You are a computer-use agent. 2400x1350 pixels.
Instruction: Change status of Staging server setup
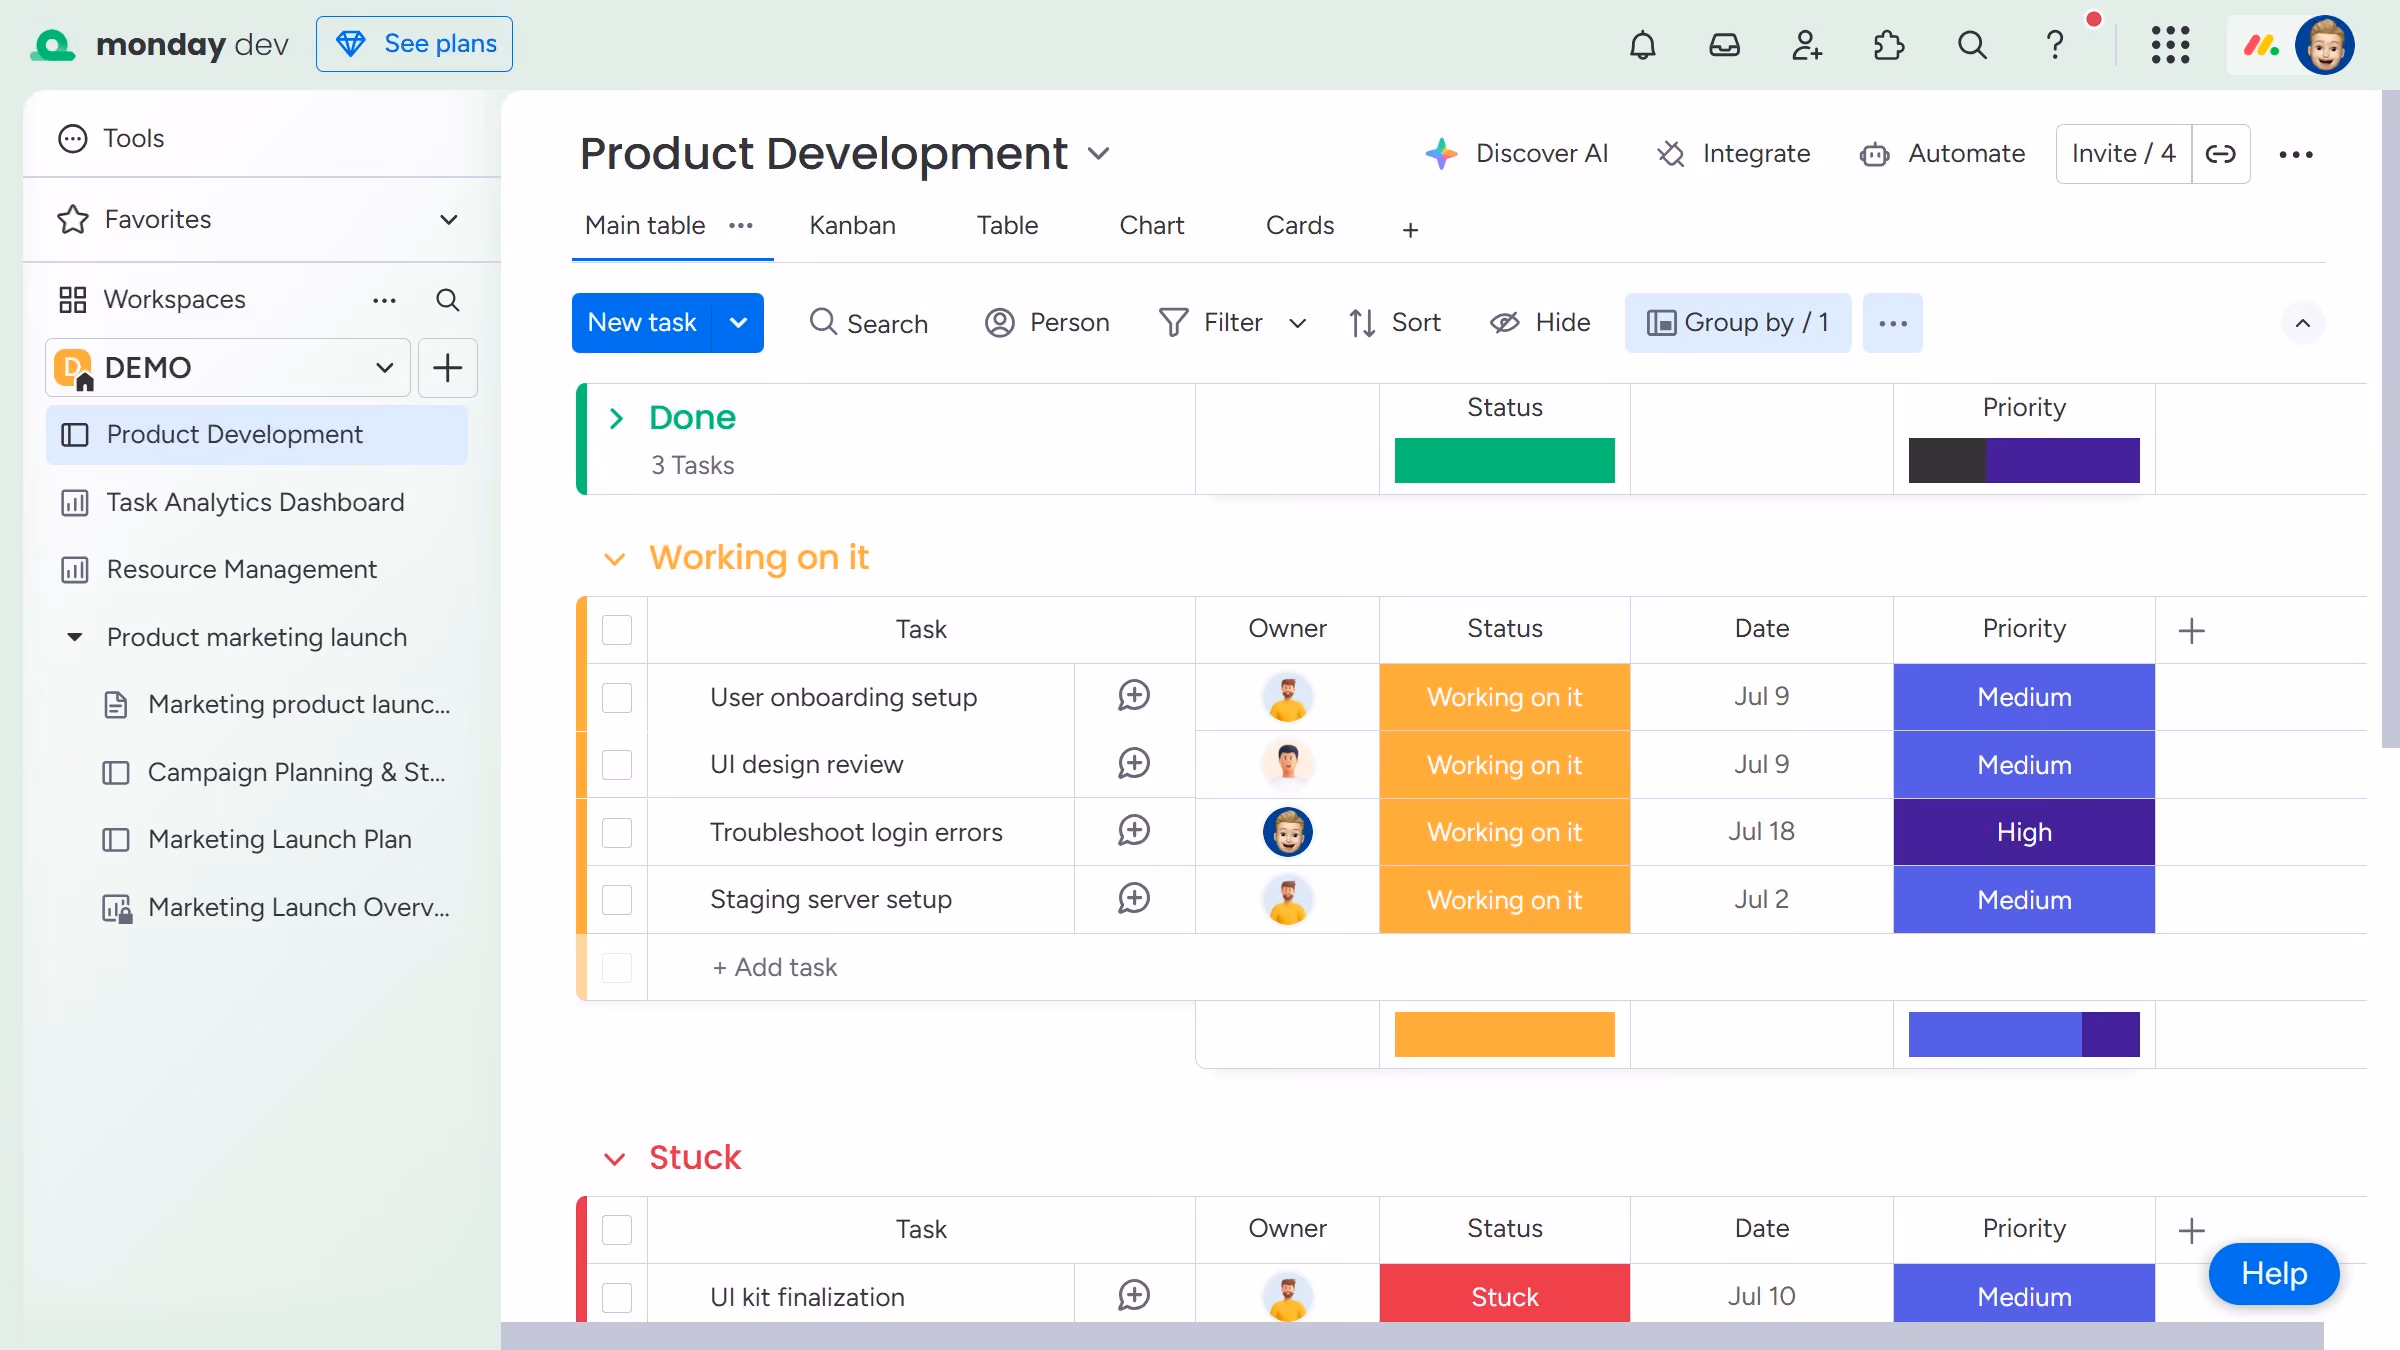[x=1505, y=900]
